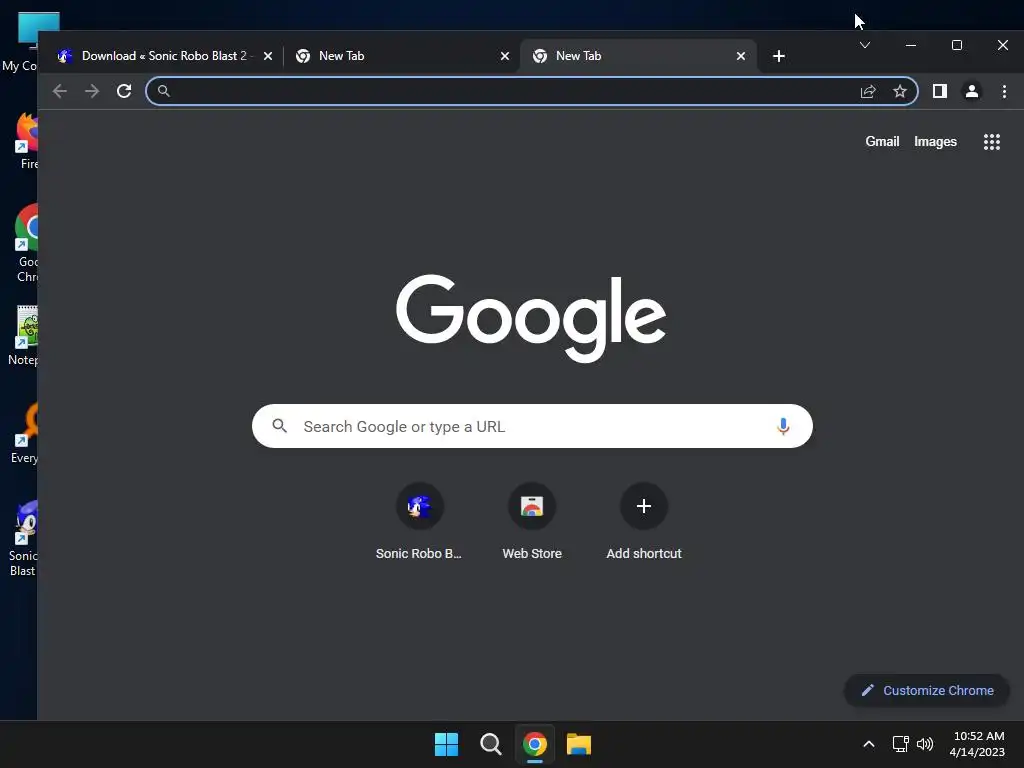Viewport: 1024px width, 768px height.
Task: Open the Images link
Action: [935, 142]
